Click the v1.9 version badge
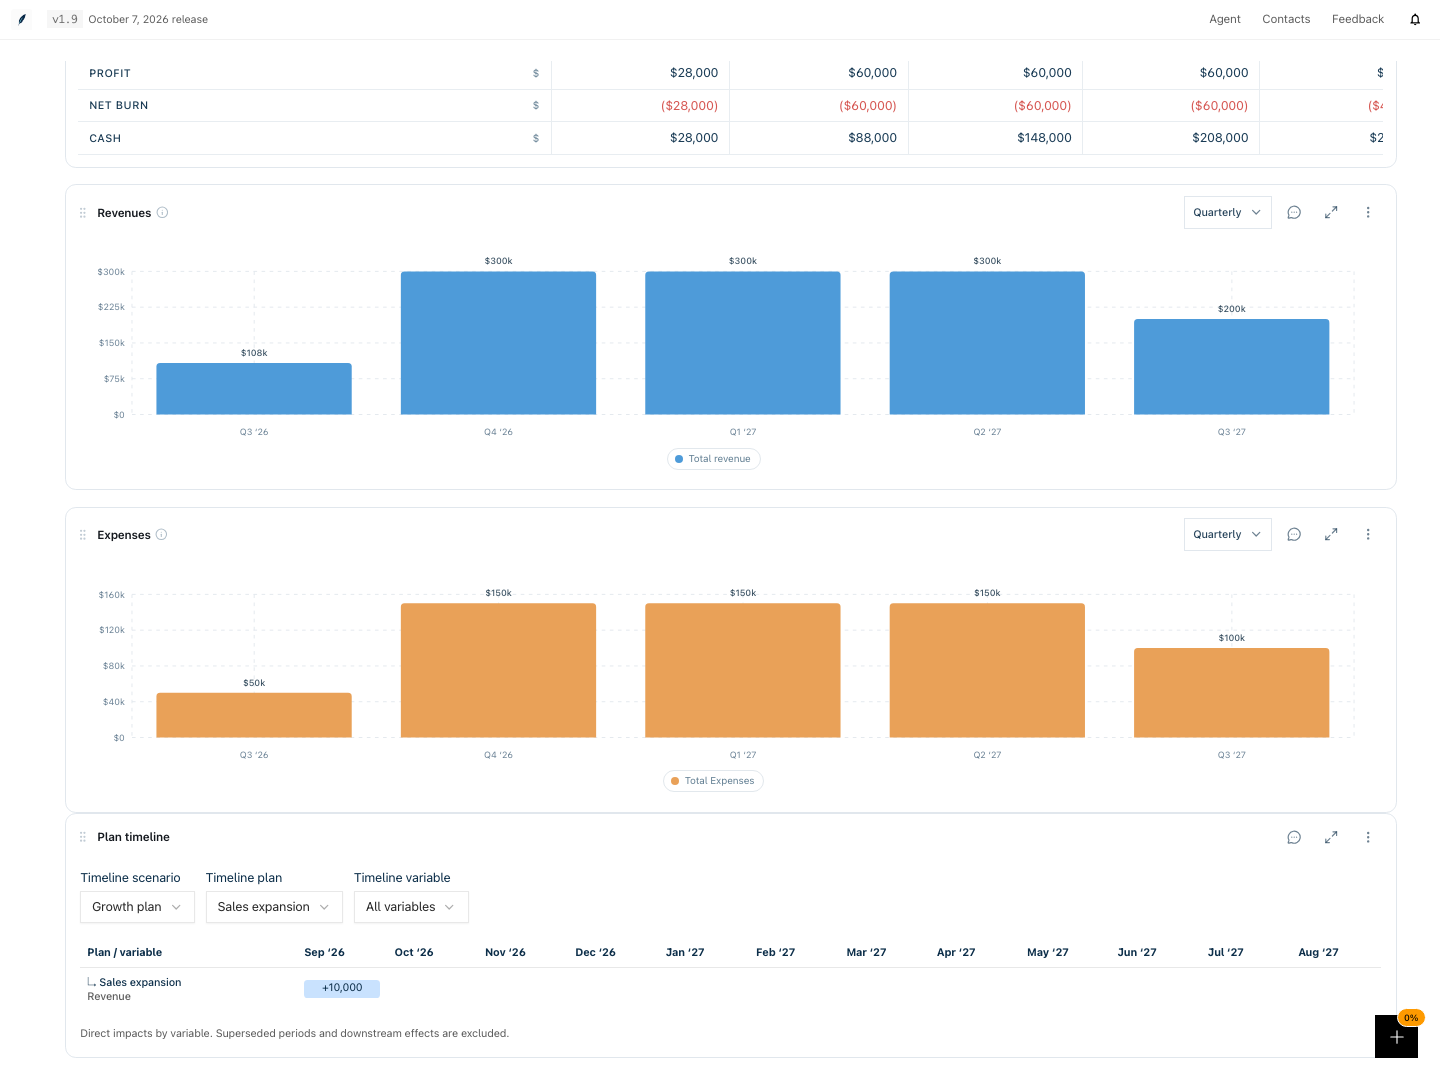1440x1080 pixels. 65,19
